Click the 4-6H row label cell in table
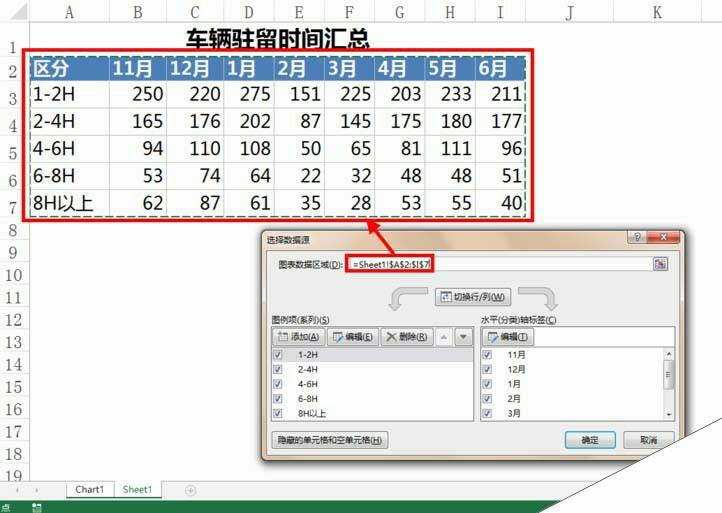The image size is (722, 513). [x=70, y=148]
